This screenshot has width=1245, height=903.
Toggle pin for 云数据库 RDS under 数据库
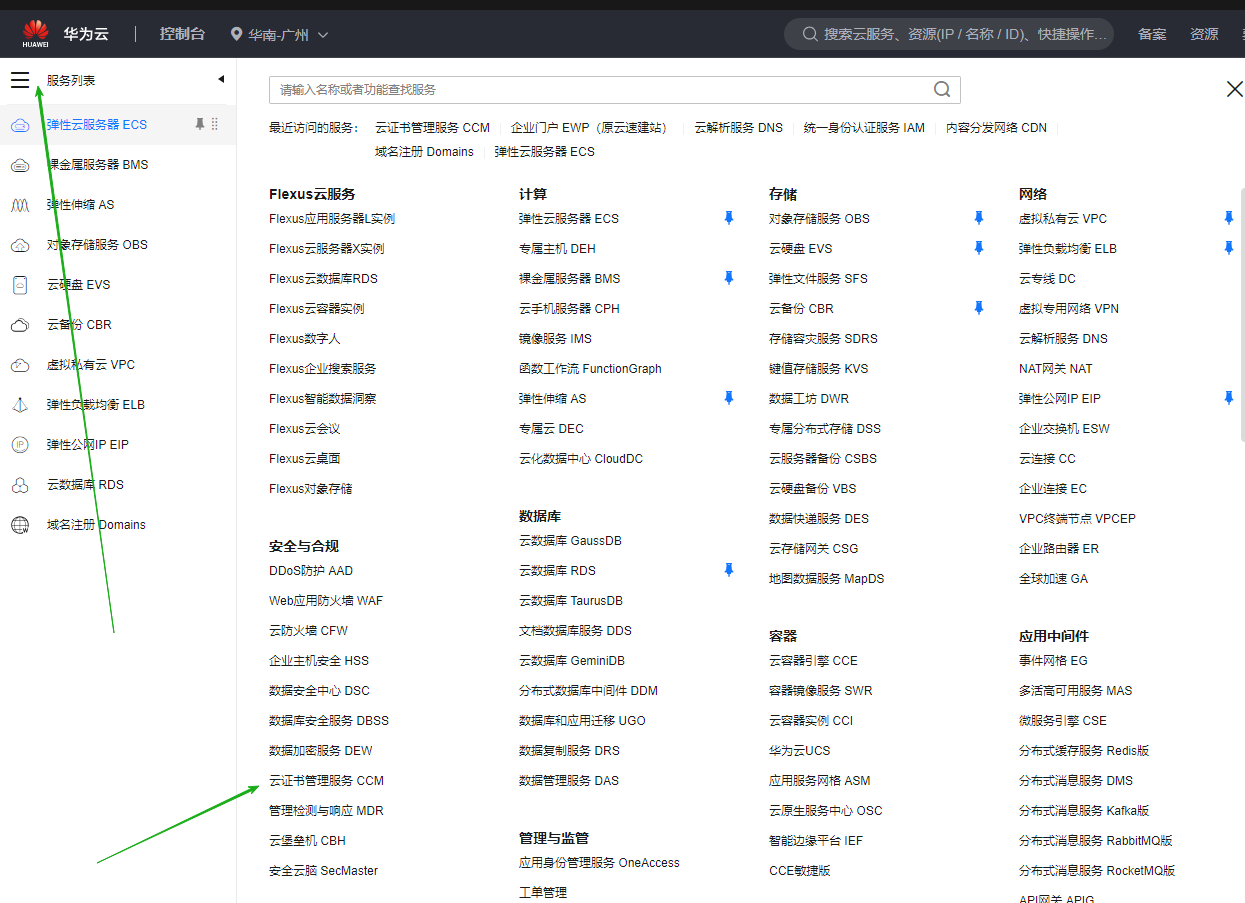tap(729, 570)
